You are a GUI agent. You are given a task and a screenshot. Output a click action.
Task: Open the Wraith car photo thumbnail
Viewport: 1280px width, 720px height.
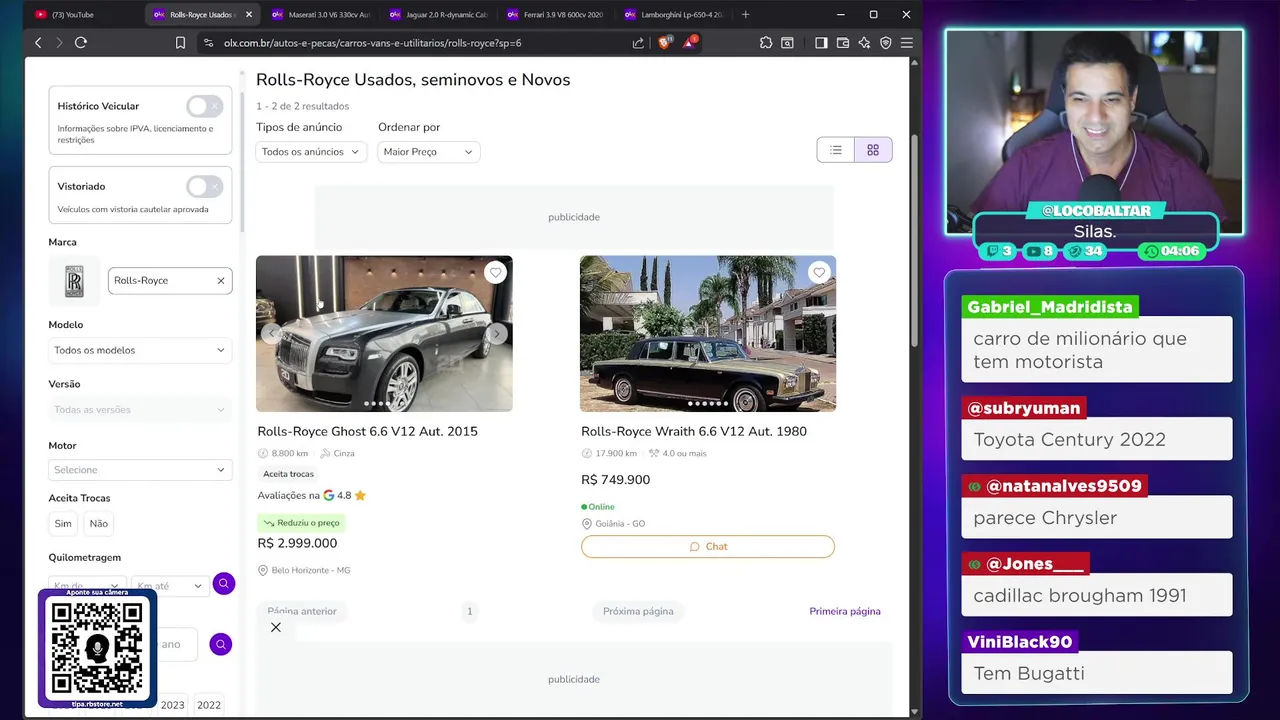708,334
